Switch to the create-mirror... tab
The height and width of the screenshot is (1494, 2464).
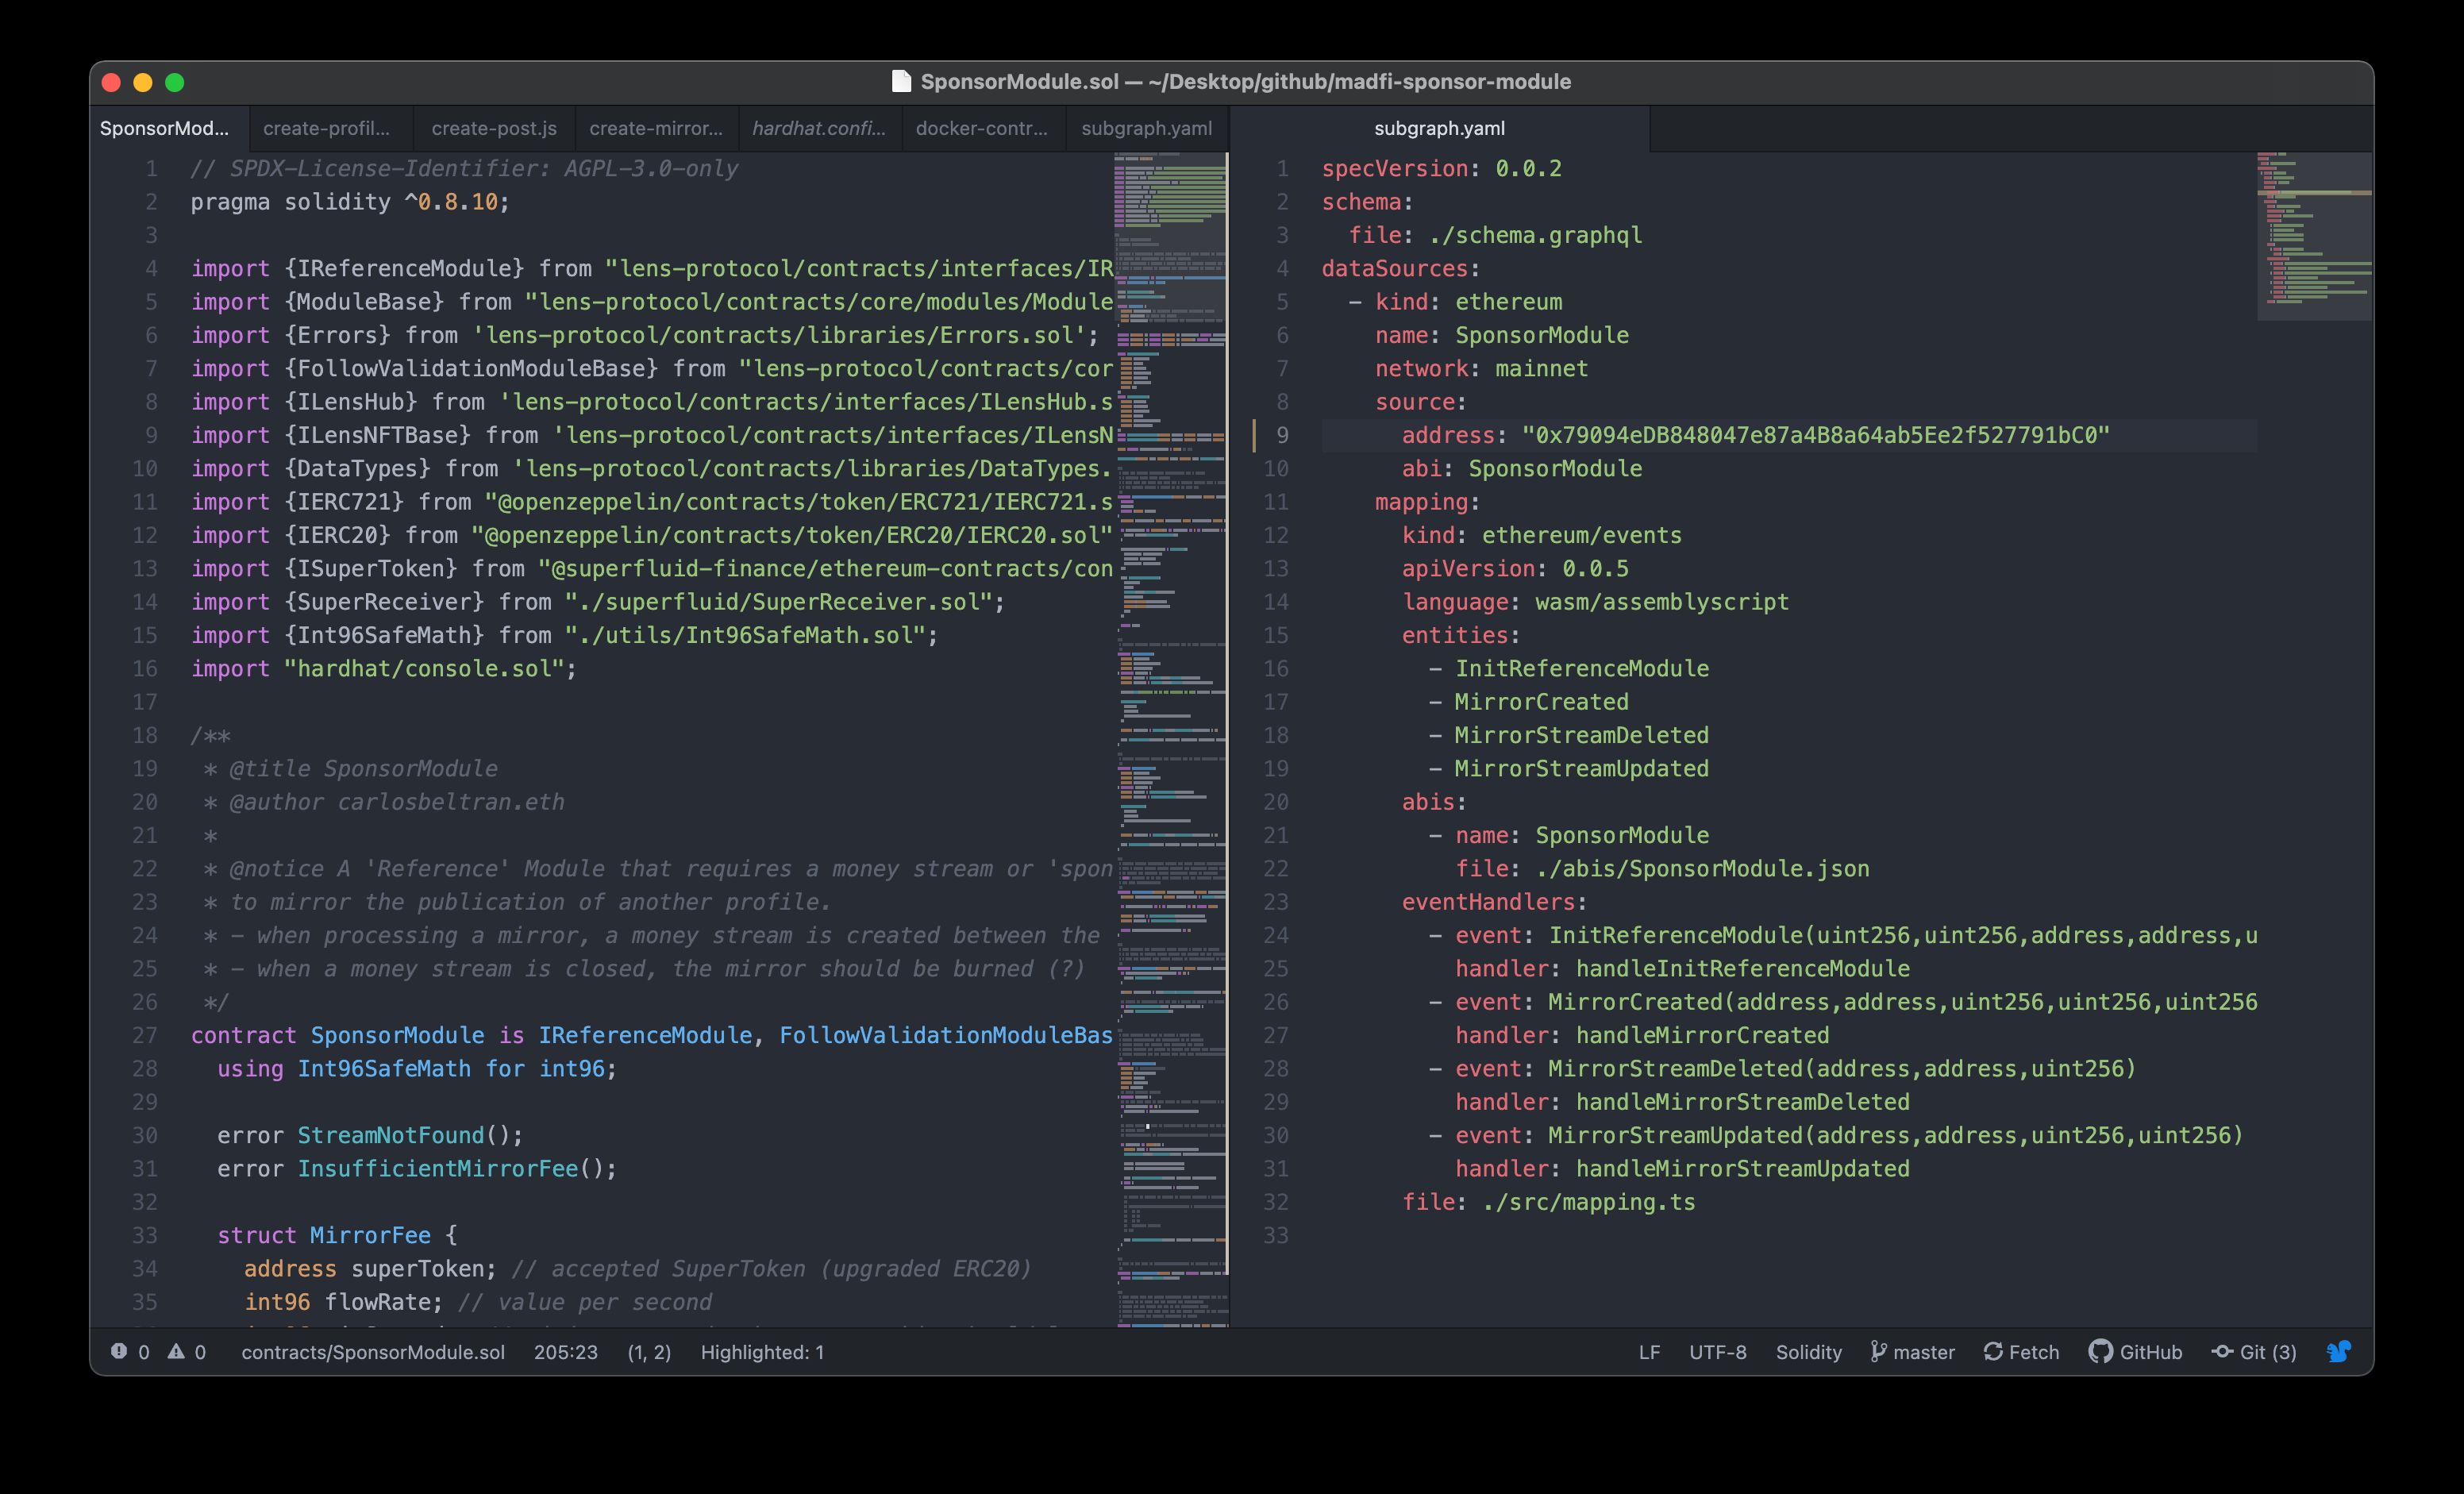coord(656,128)
